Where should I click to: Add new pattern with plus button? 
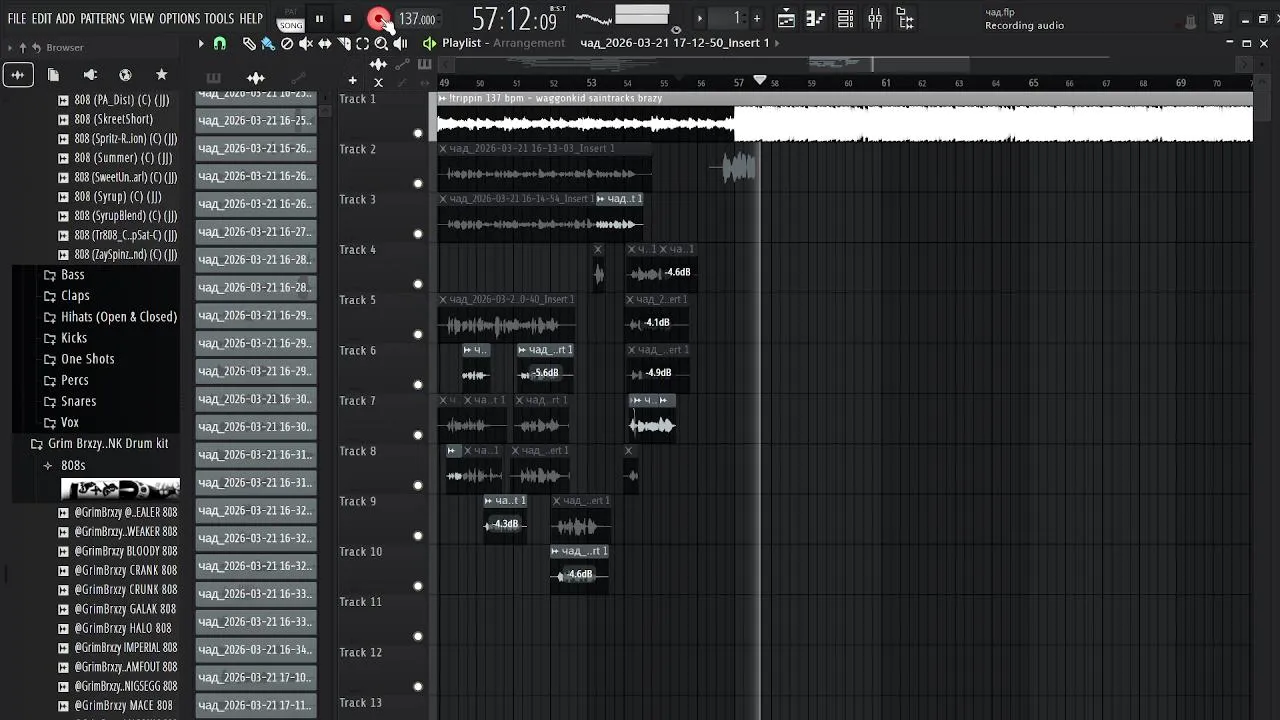(756, 18)
